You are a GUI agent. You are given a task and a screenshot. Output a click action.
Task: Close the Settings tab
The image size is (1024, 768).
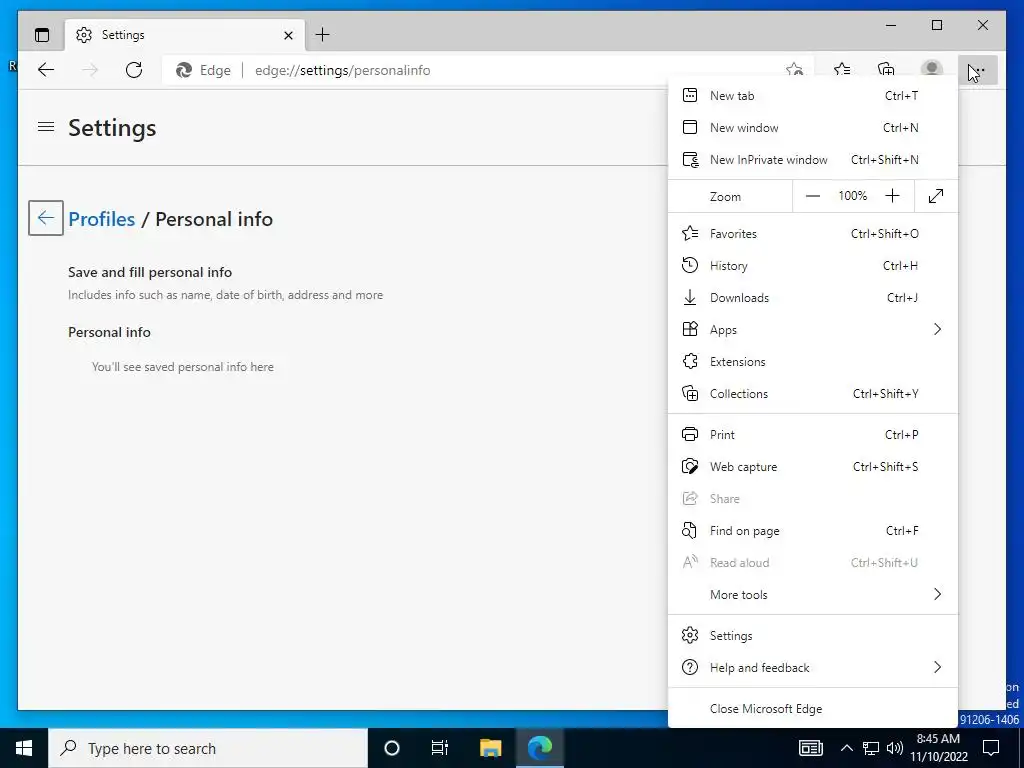click(x=288, y=35)
